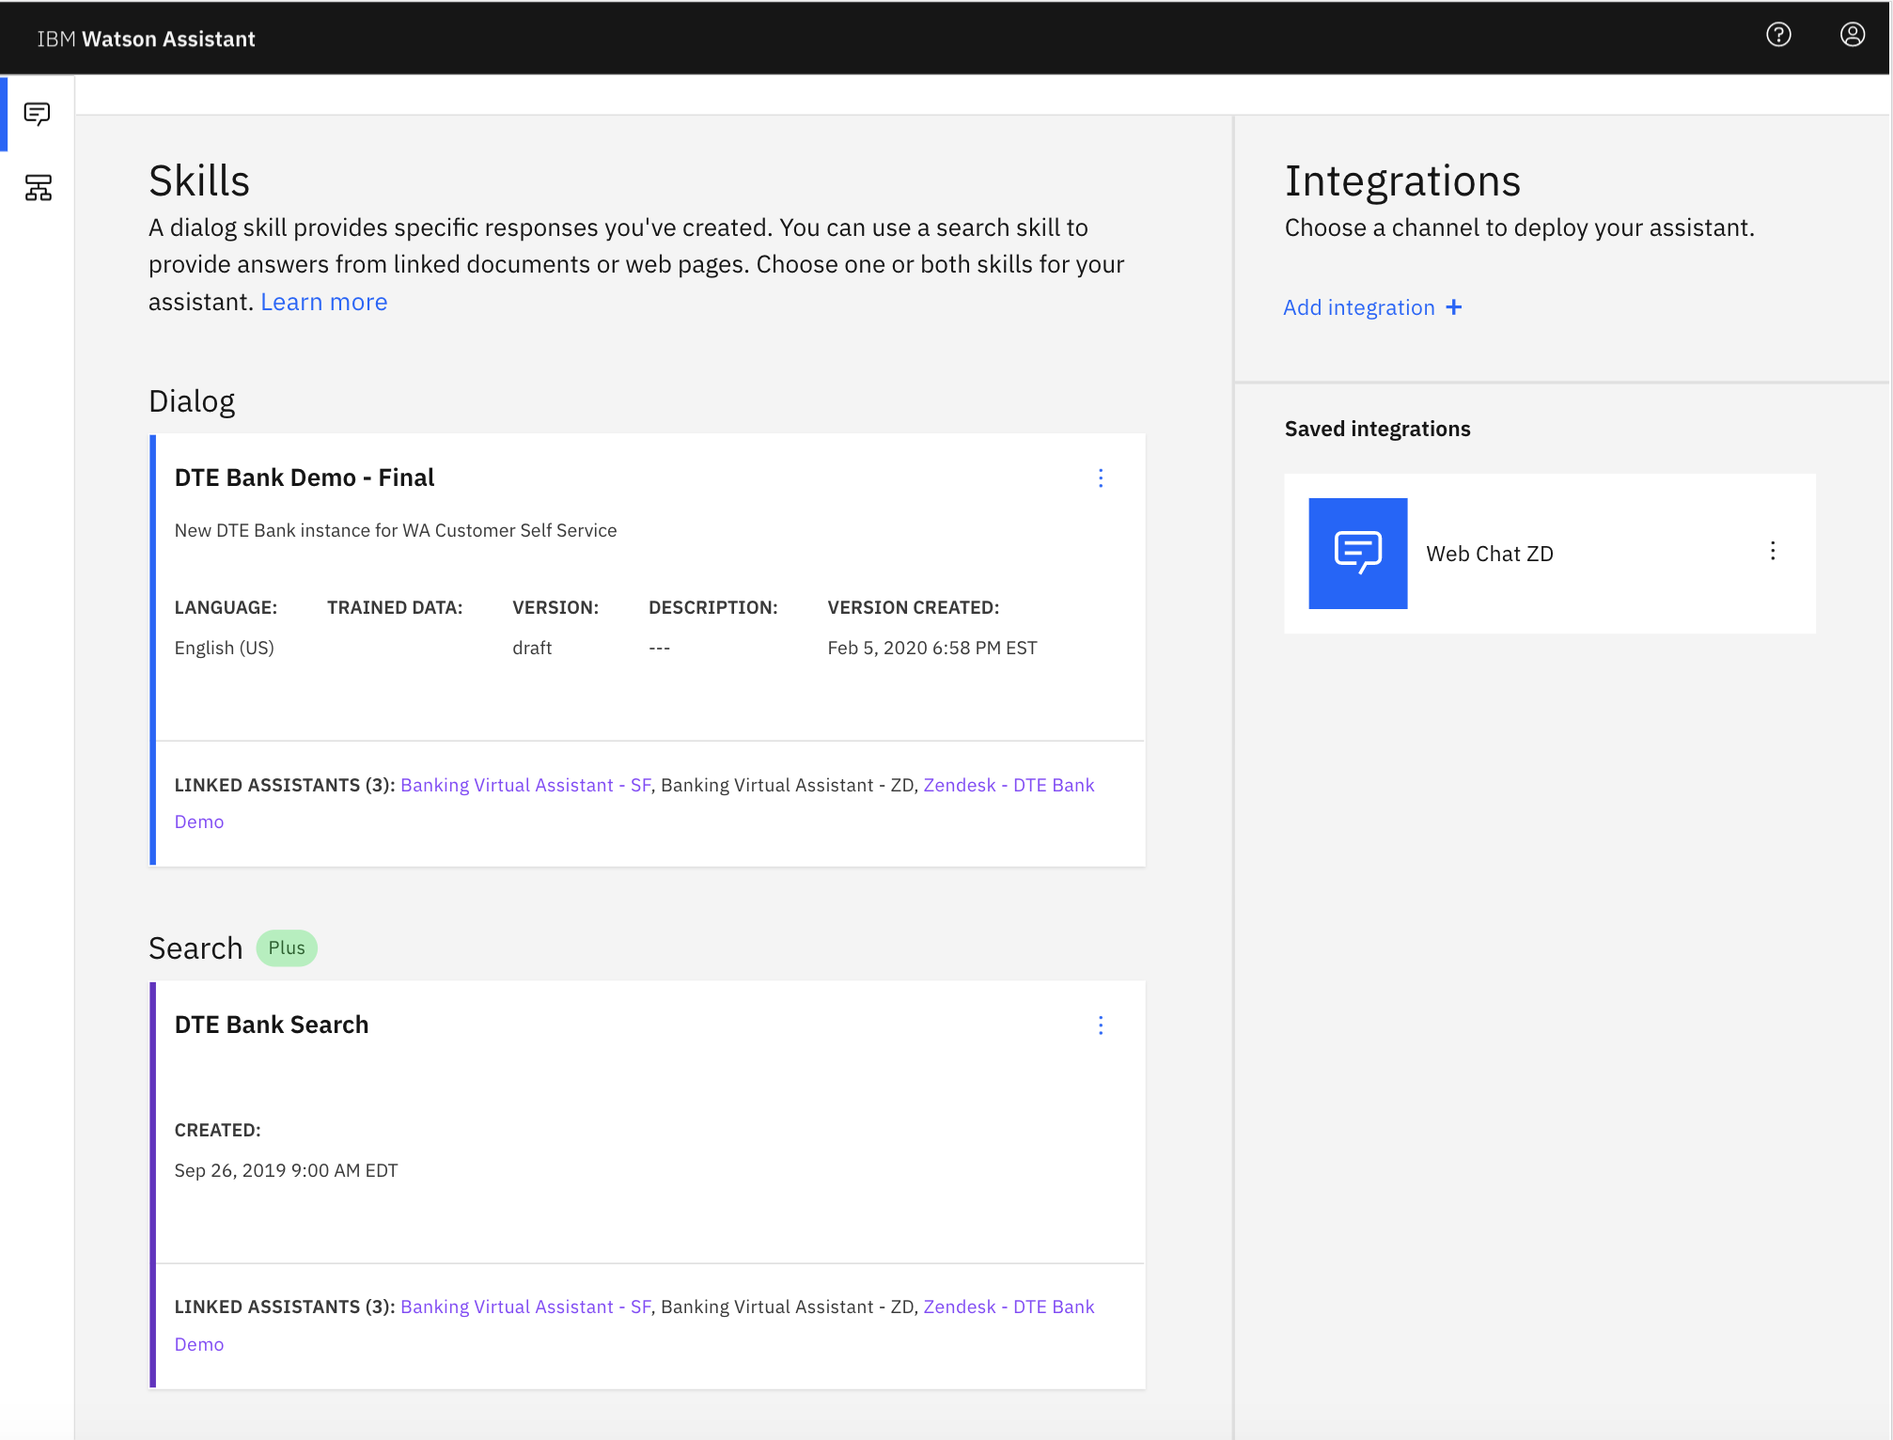
Task: Open the help question mark icon
Action: 1778,35
